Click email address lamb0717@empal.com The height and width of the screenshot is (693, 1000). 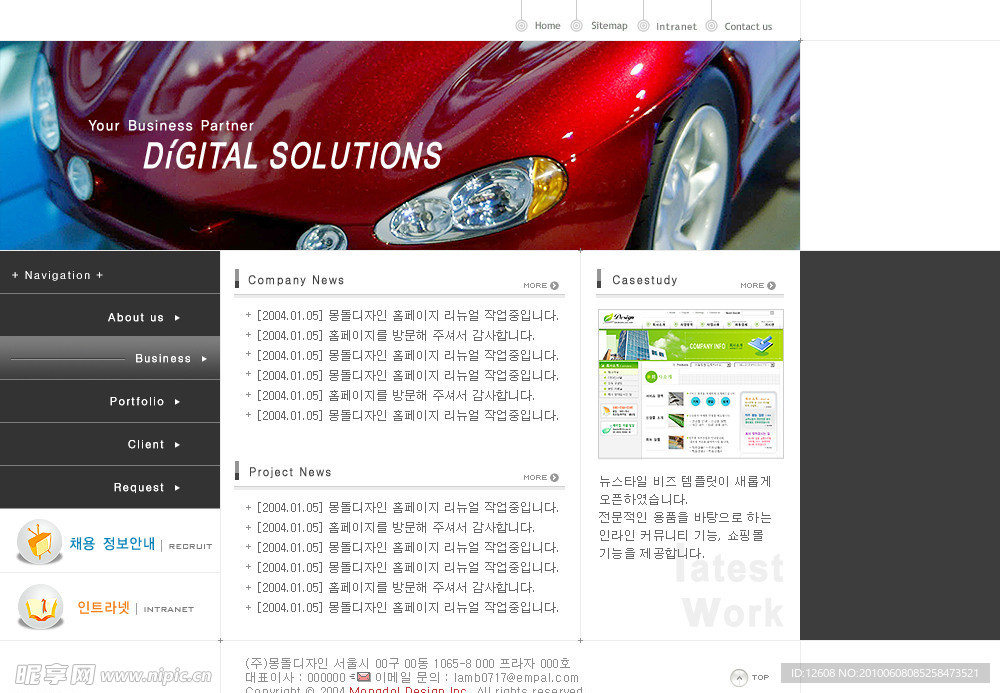tap(516, 678)
